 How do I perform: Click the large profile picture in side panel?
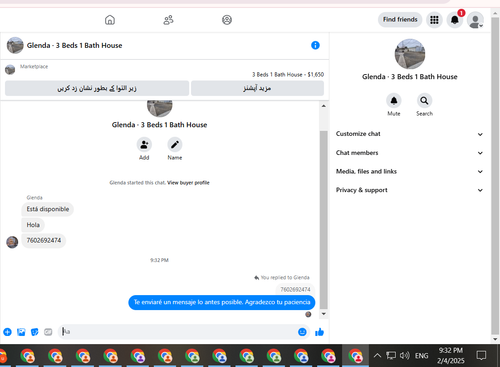[x=410, y=54]
